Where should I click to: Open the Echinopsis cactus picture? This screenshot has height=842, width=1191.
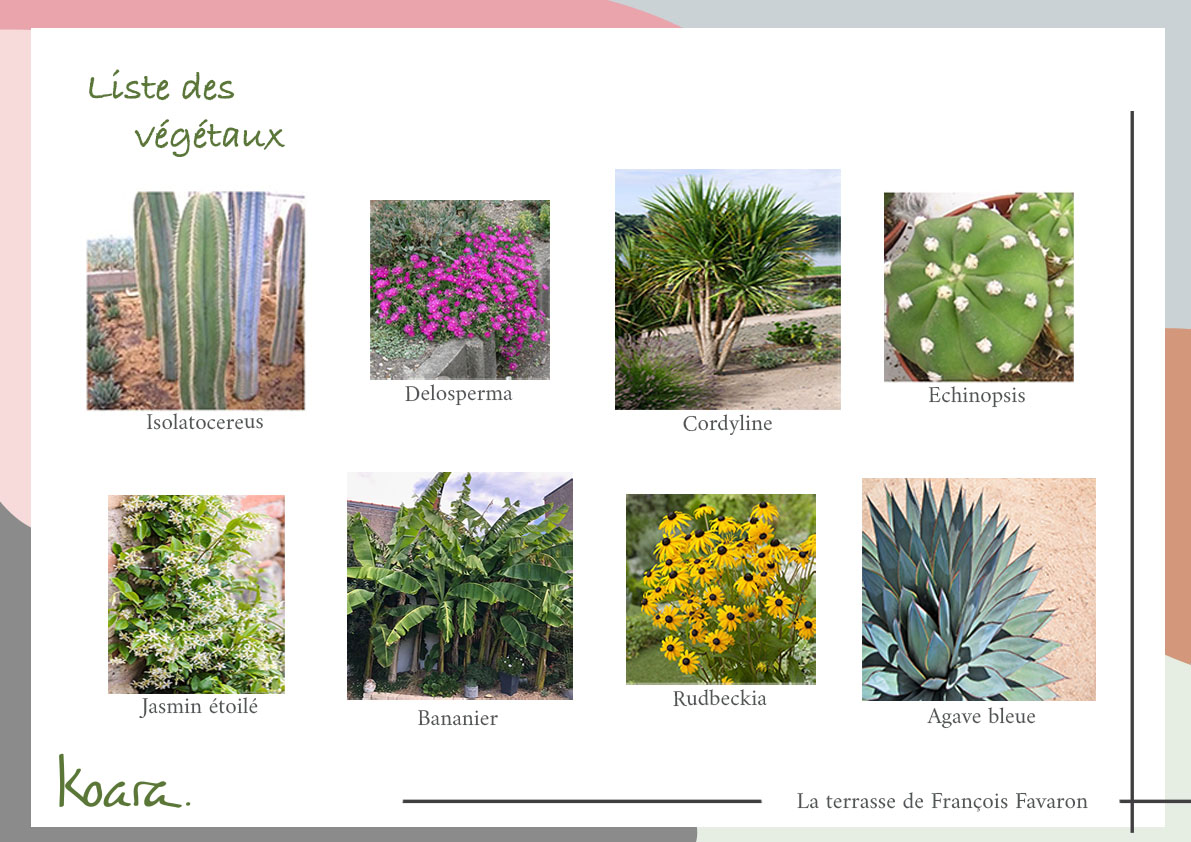978,287
